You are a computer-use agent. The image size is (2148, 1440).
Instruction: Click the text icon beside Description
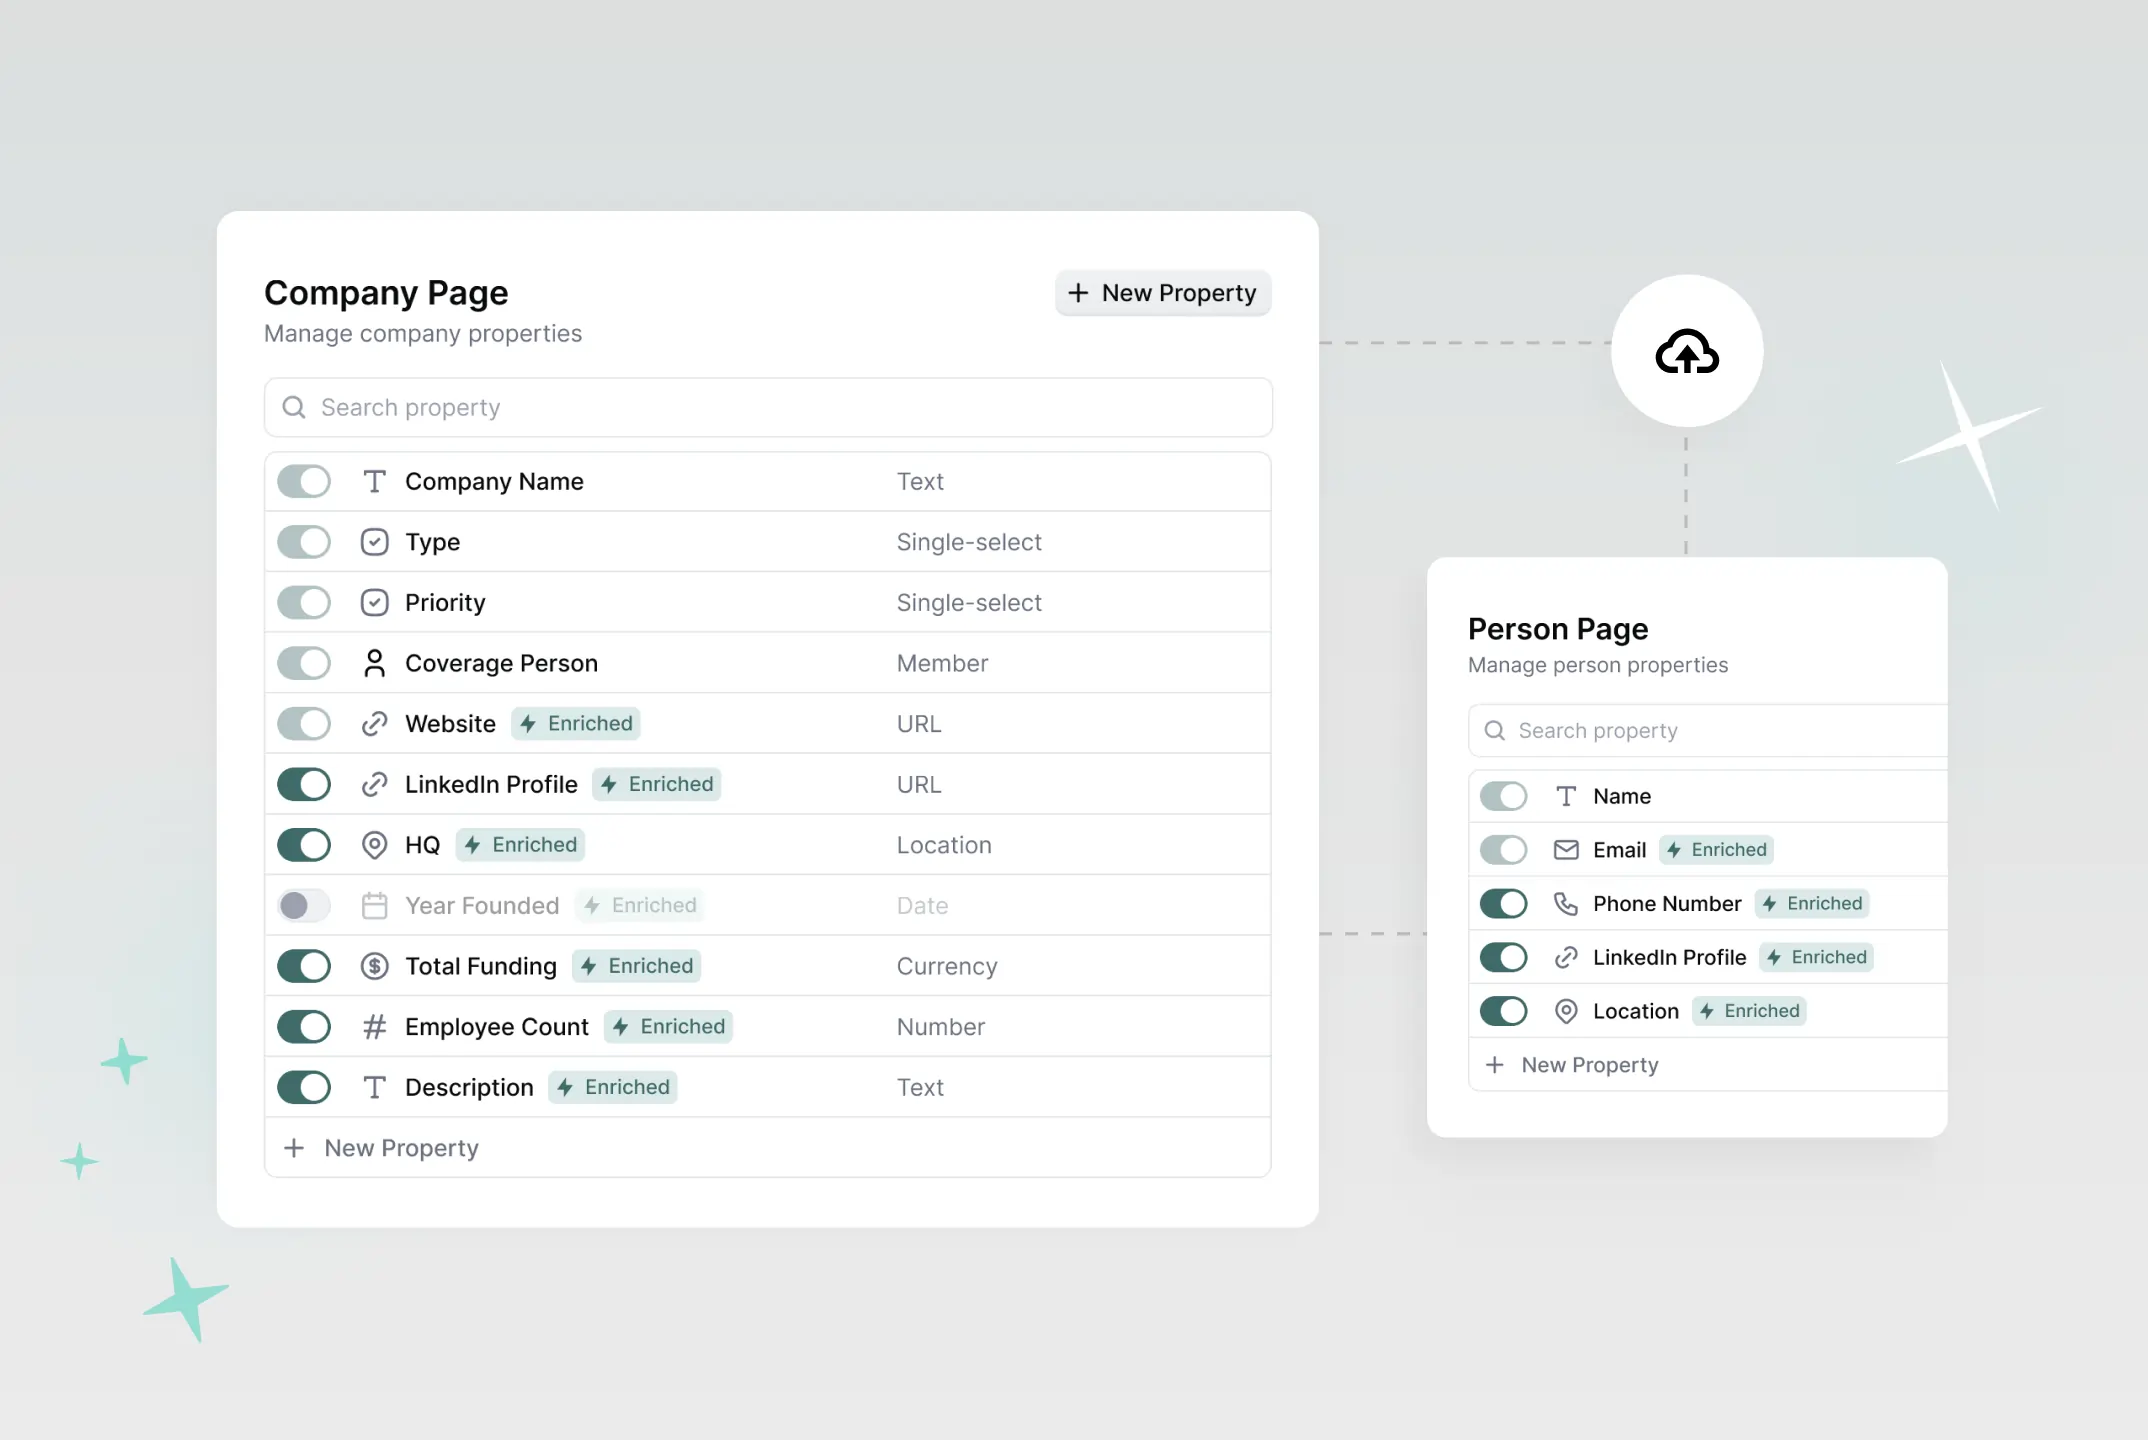pos(374,1088)
